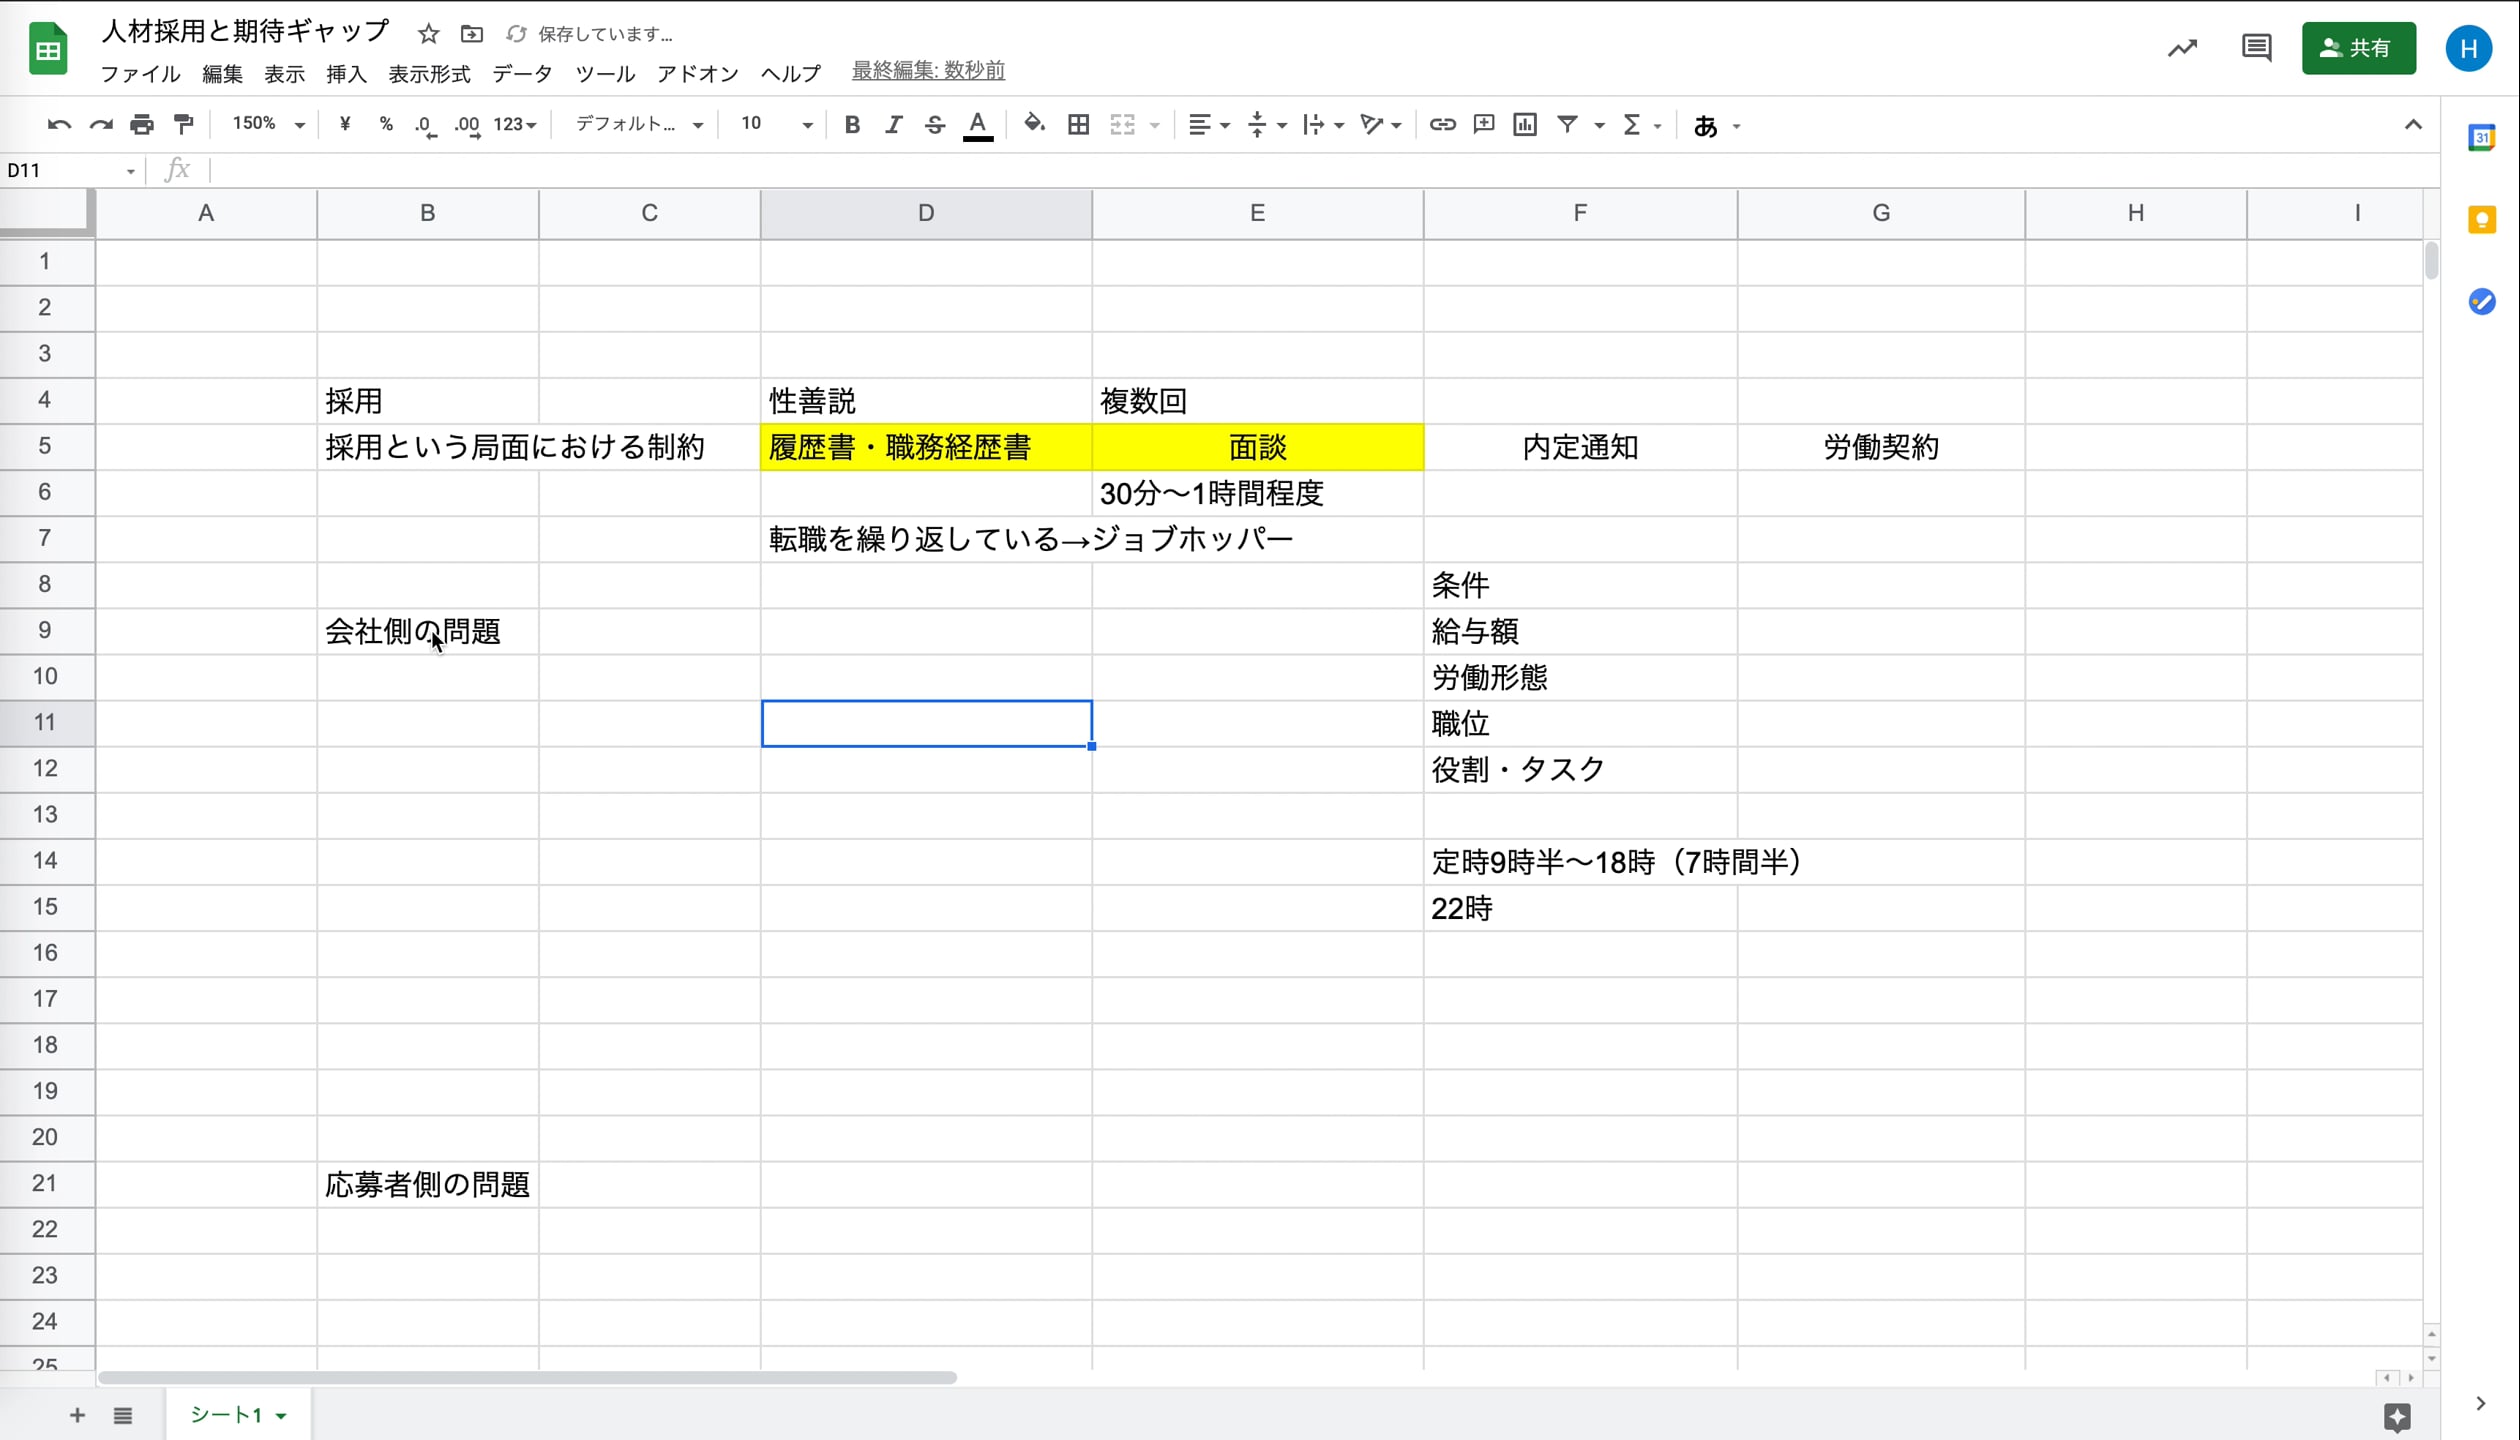Toggle strikethrough formatting
This screenshot has width=2520, height=1440.
(x=934, y=124)
